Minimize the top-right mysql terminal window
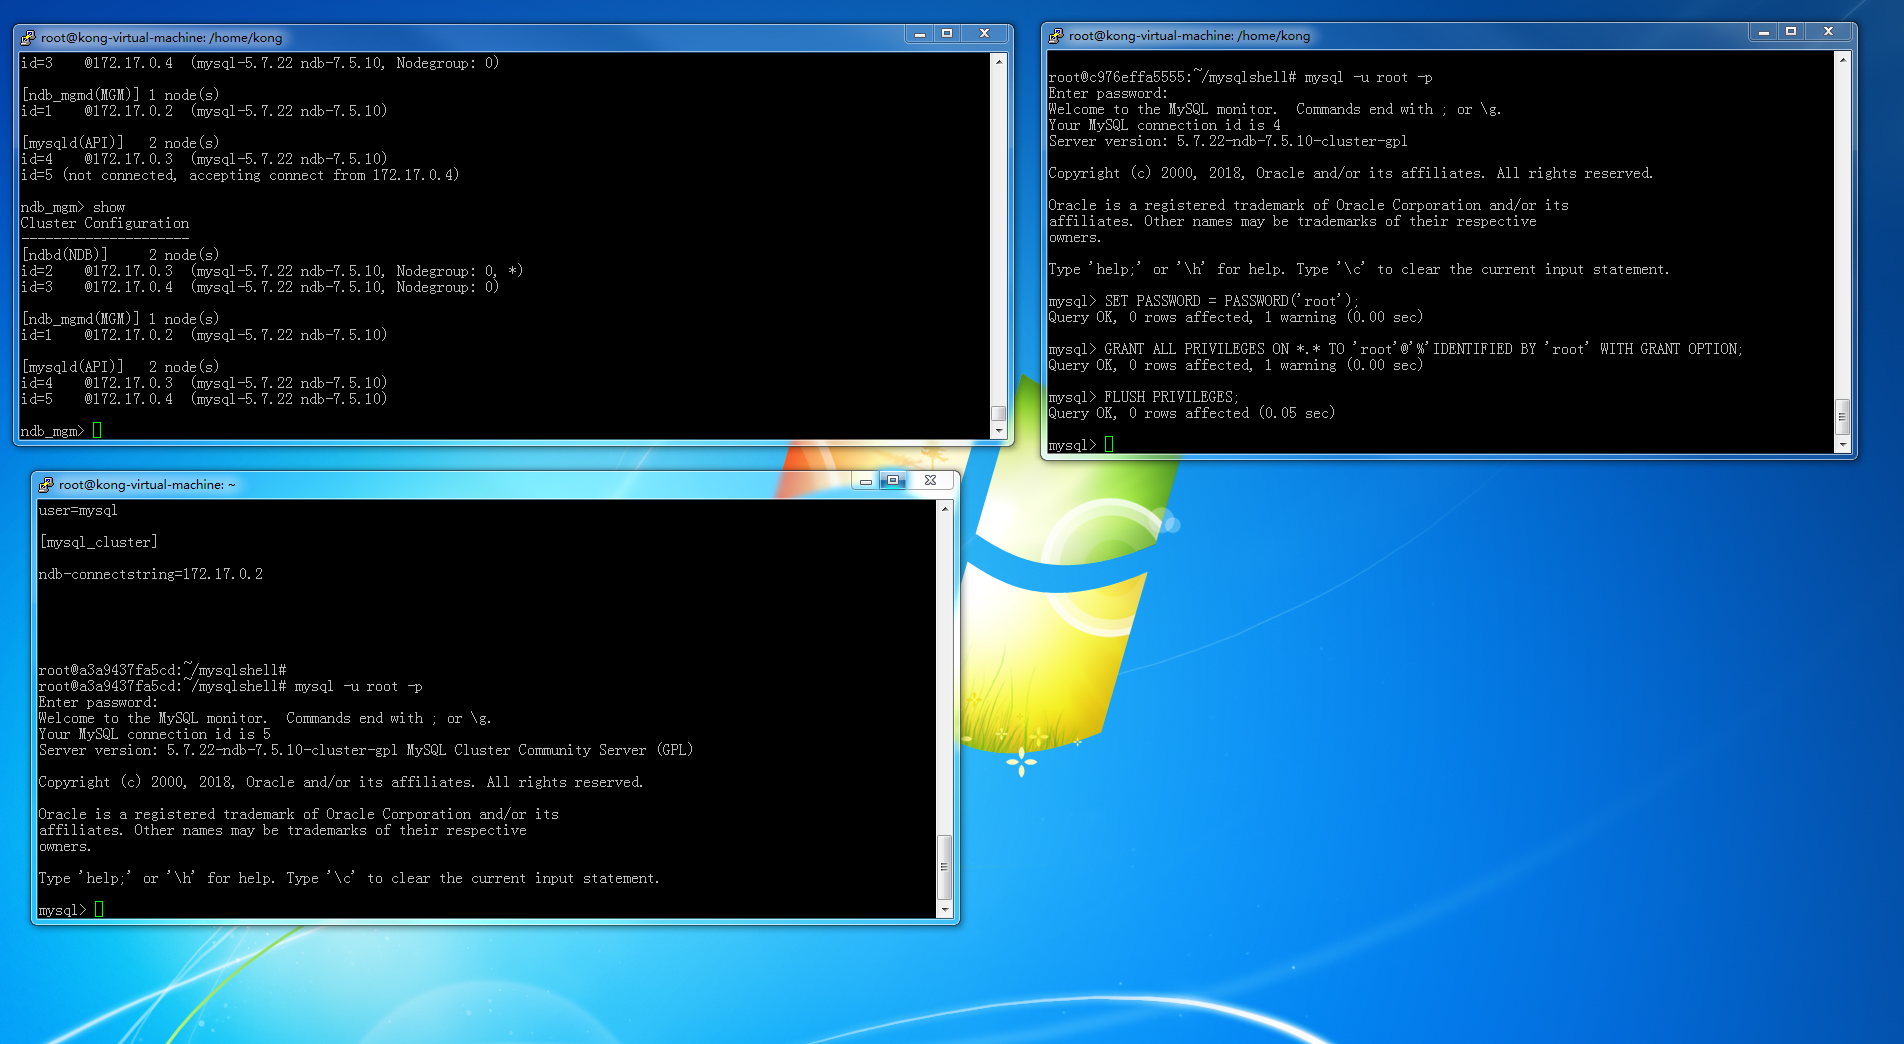 [1764, 32]
